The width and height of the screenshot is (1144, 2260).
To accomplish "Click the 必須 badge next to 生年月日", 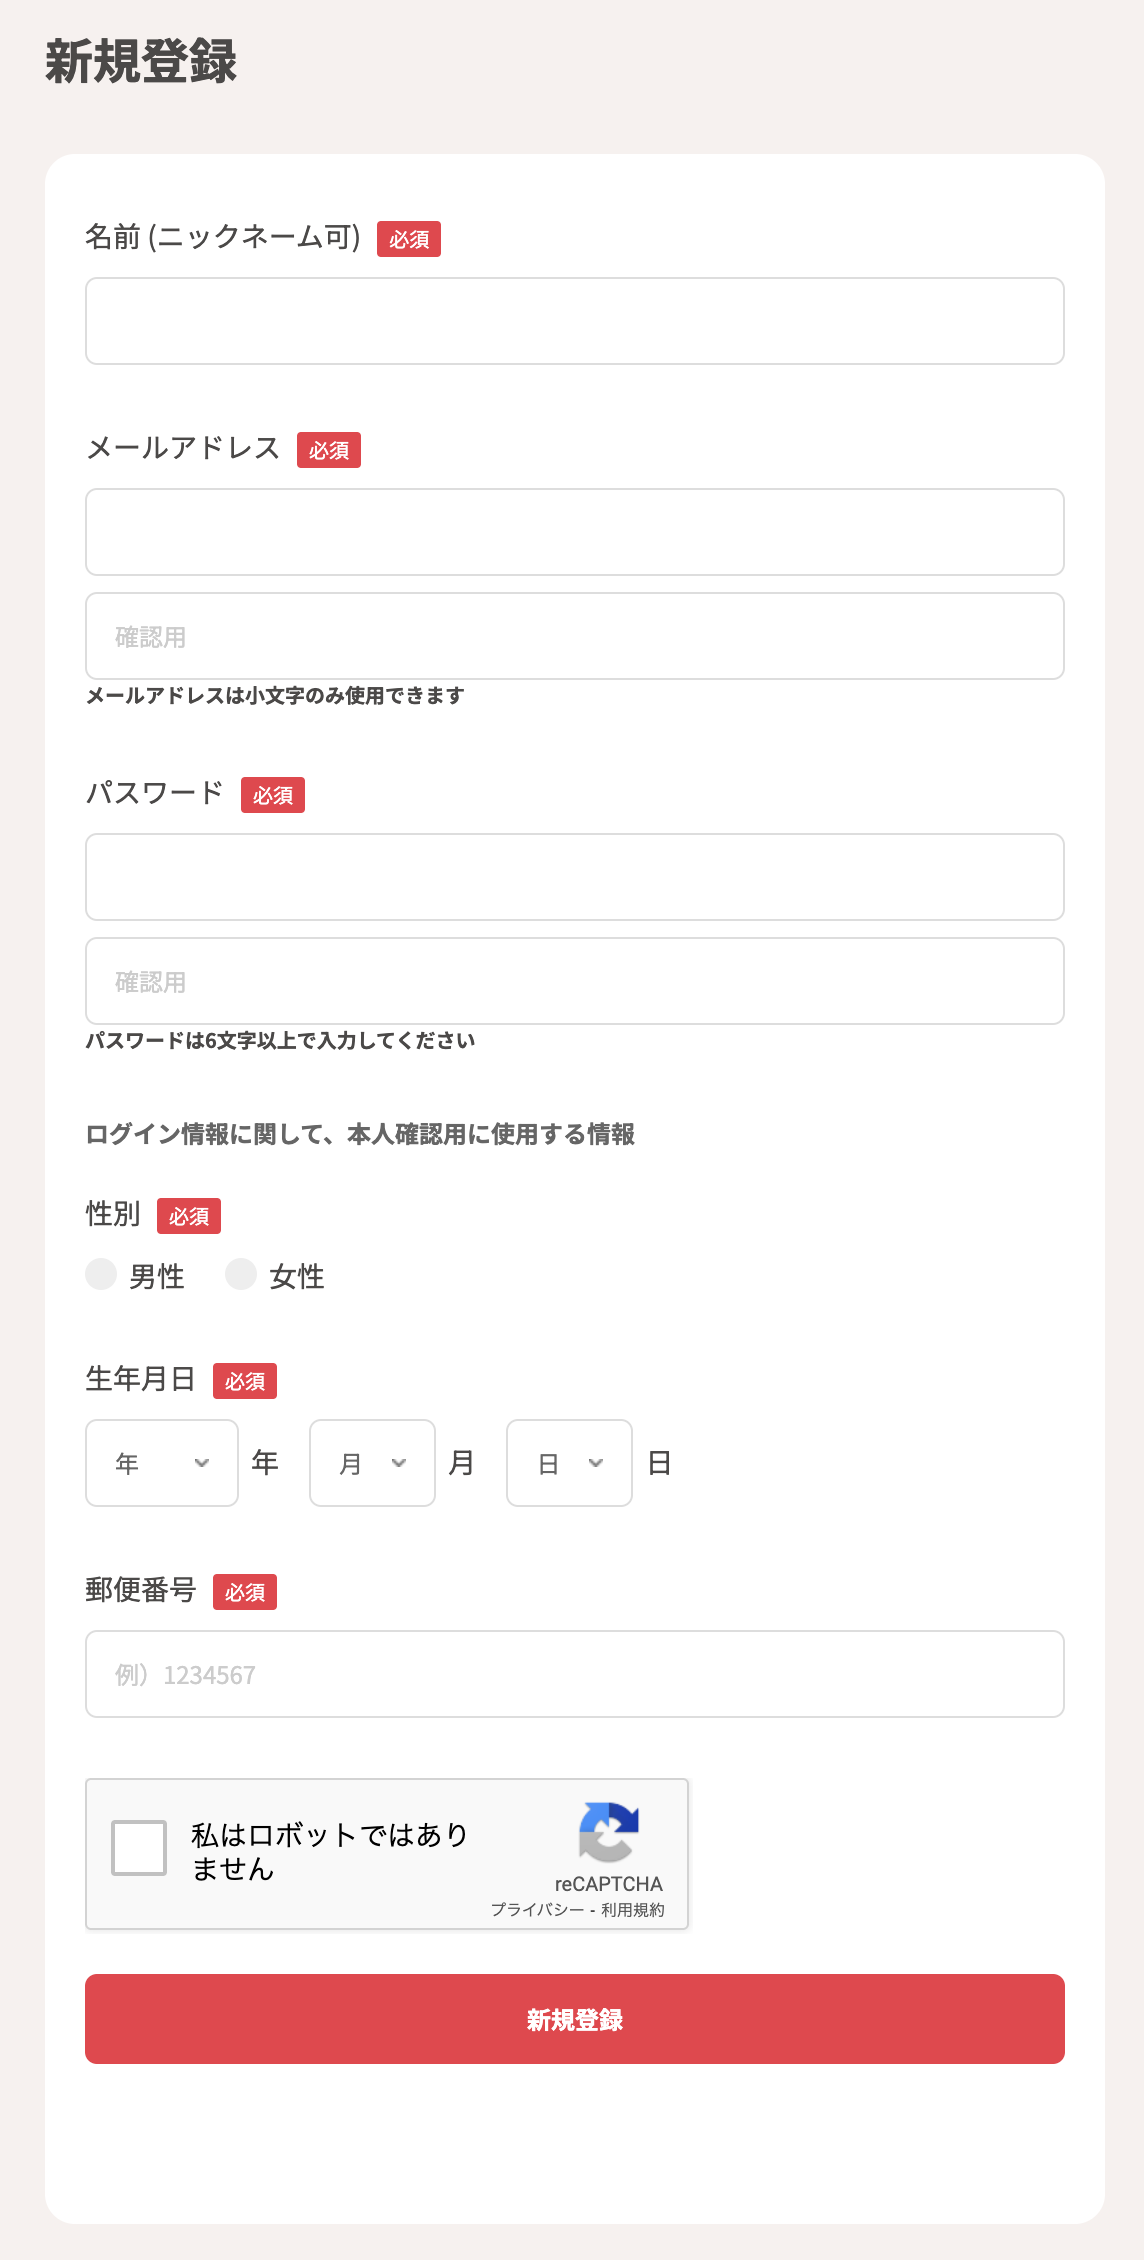I will click(245, 1381).
